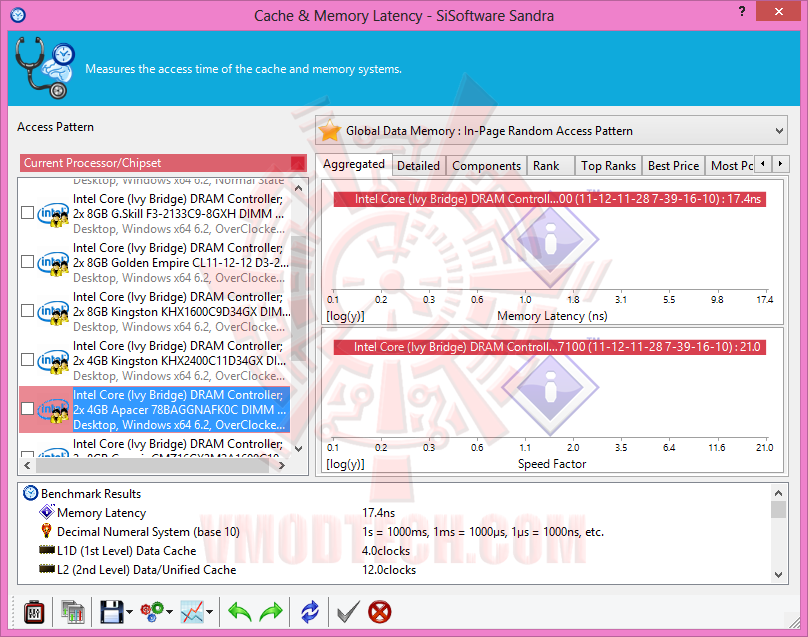Image resolution: width=808 pixels, height=637 pixels.
Task: Click results panel scroll down arrow
Action: click(779, 574)
